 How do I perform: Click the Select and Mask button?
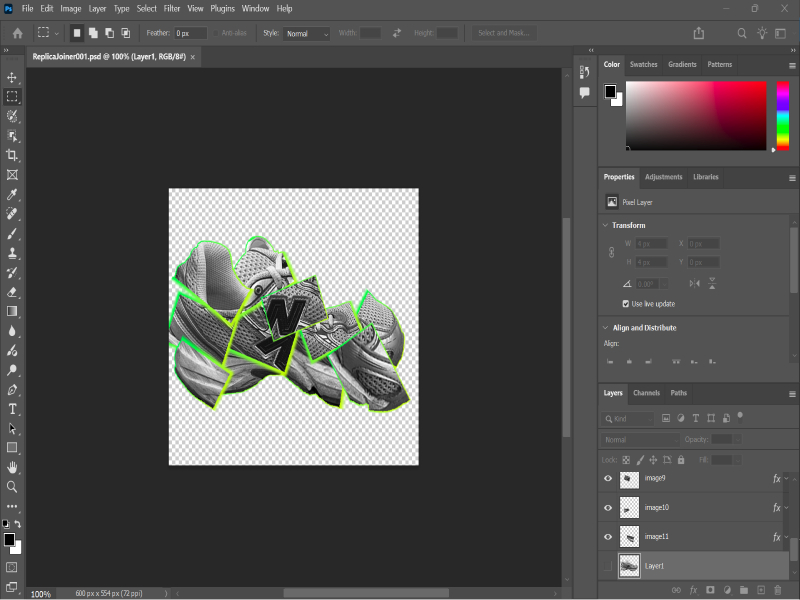(x=504, y=33)
